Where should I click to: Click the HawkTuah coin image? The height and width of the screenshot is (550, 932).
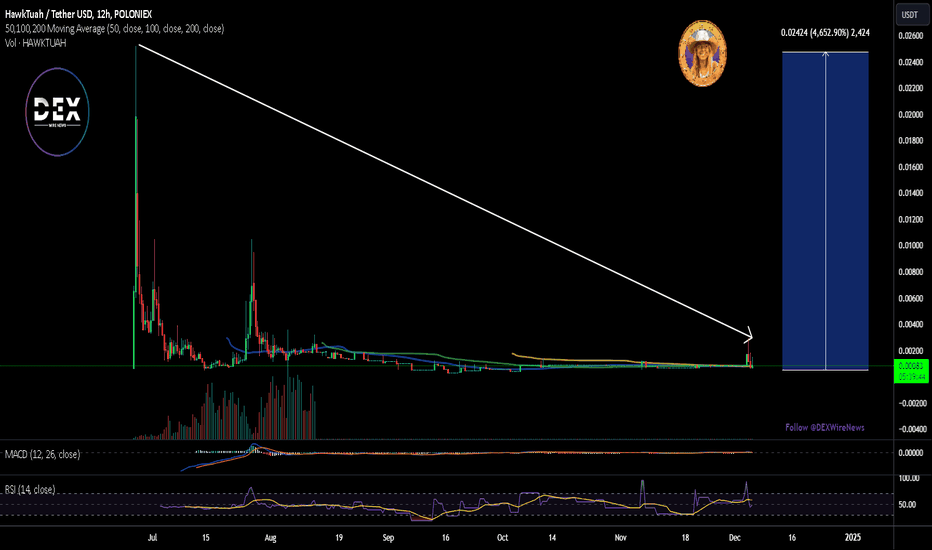pyautogui.click(x=703, y=54)
